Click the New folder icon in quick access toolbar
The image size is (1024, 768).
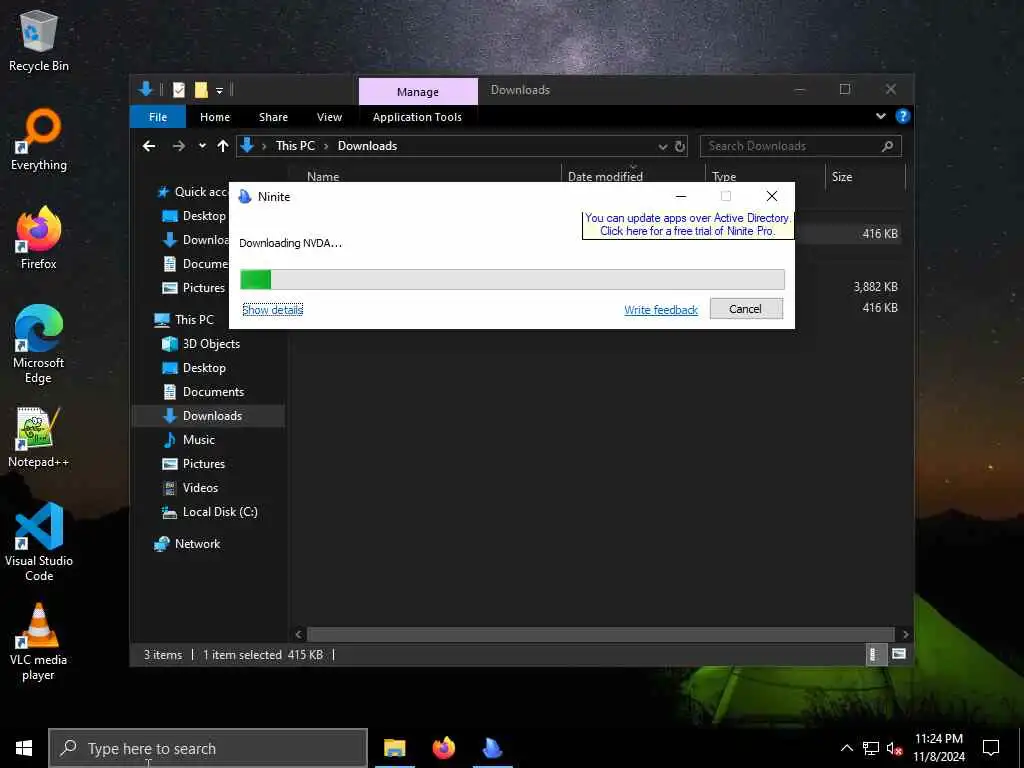[201, 89]
